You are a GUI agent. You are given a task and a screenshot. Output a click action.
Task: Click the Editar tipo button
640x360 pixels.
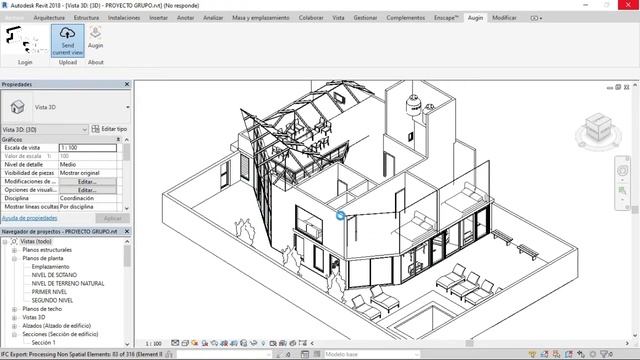109,129
